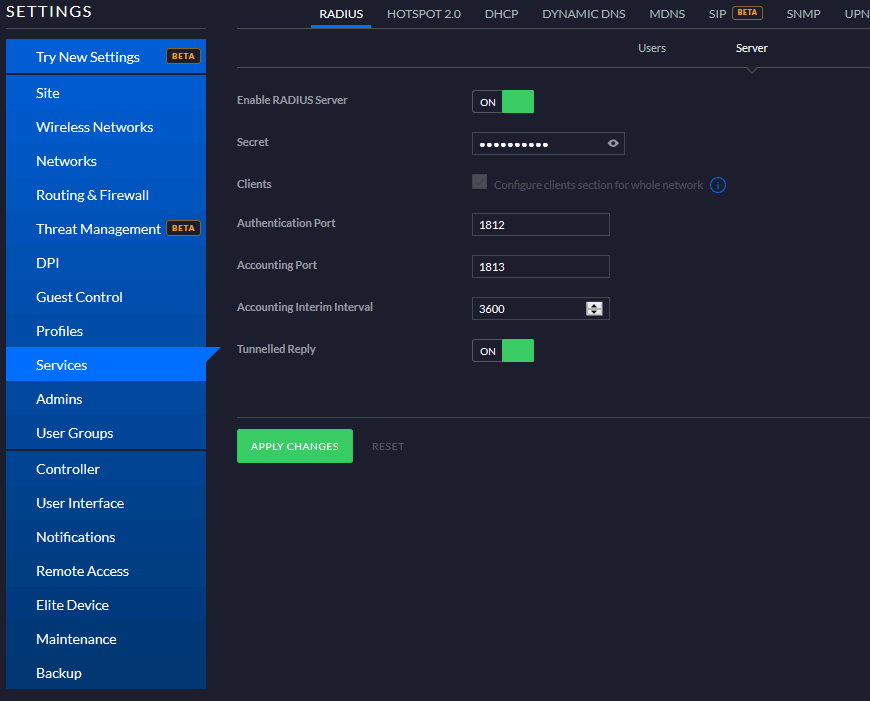Screen dimensions: 870x701
Task: Click the Apply Changes button
Action: point(295,446)
